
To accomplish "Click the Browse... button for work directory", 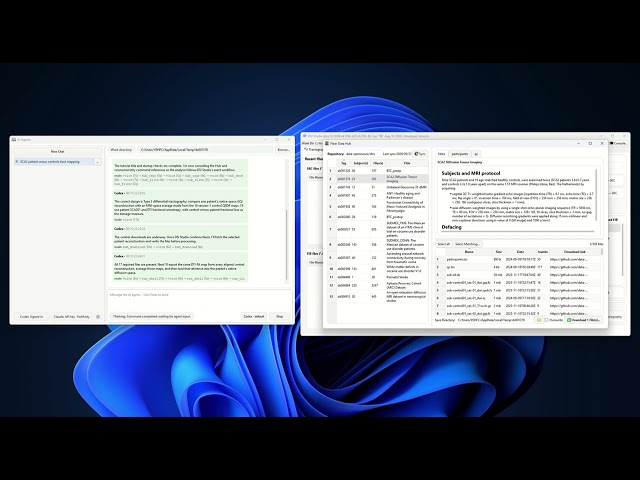I will (283, 150).
